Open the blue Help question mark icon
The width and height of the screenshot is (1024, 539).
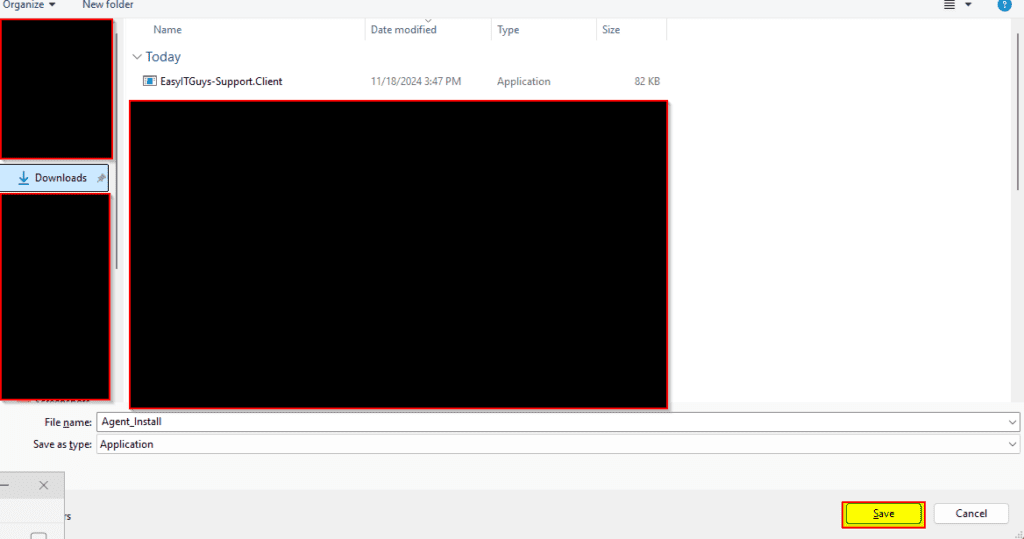(1004, 5)
